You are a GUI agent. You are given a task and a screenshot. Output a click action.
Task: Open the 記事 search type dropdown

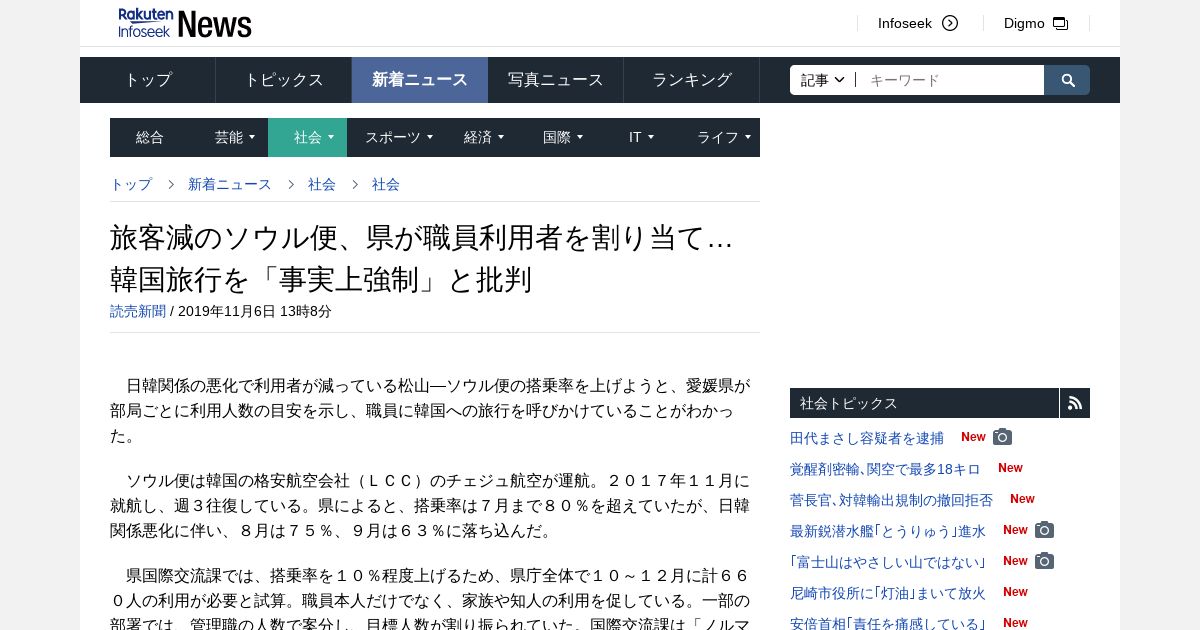(x=823, y=80)
